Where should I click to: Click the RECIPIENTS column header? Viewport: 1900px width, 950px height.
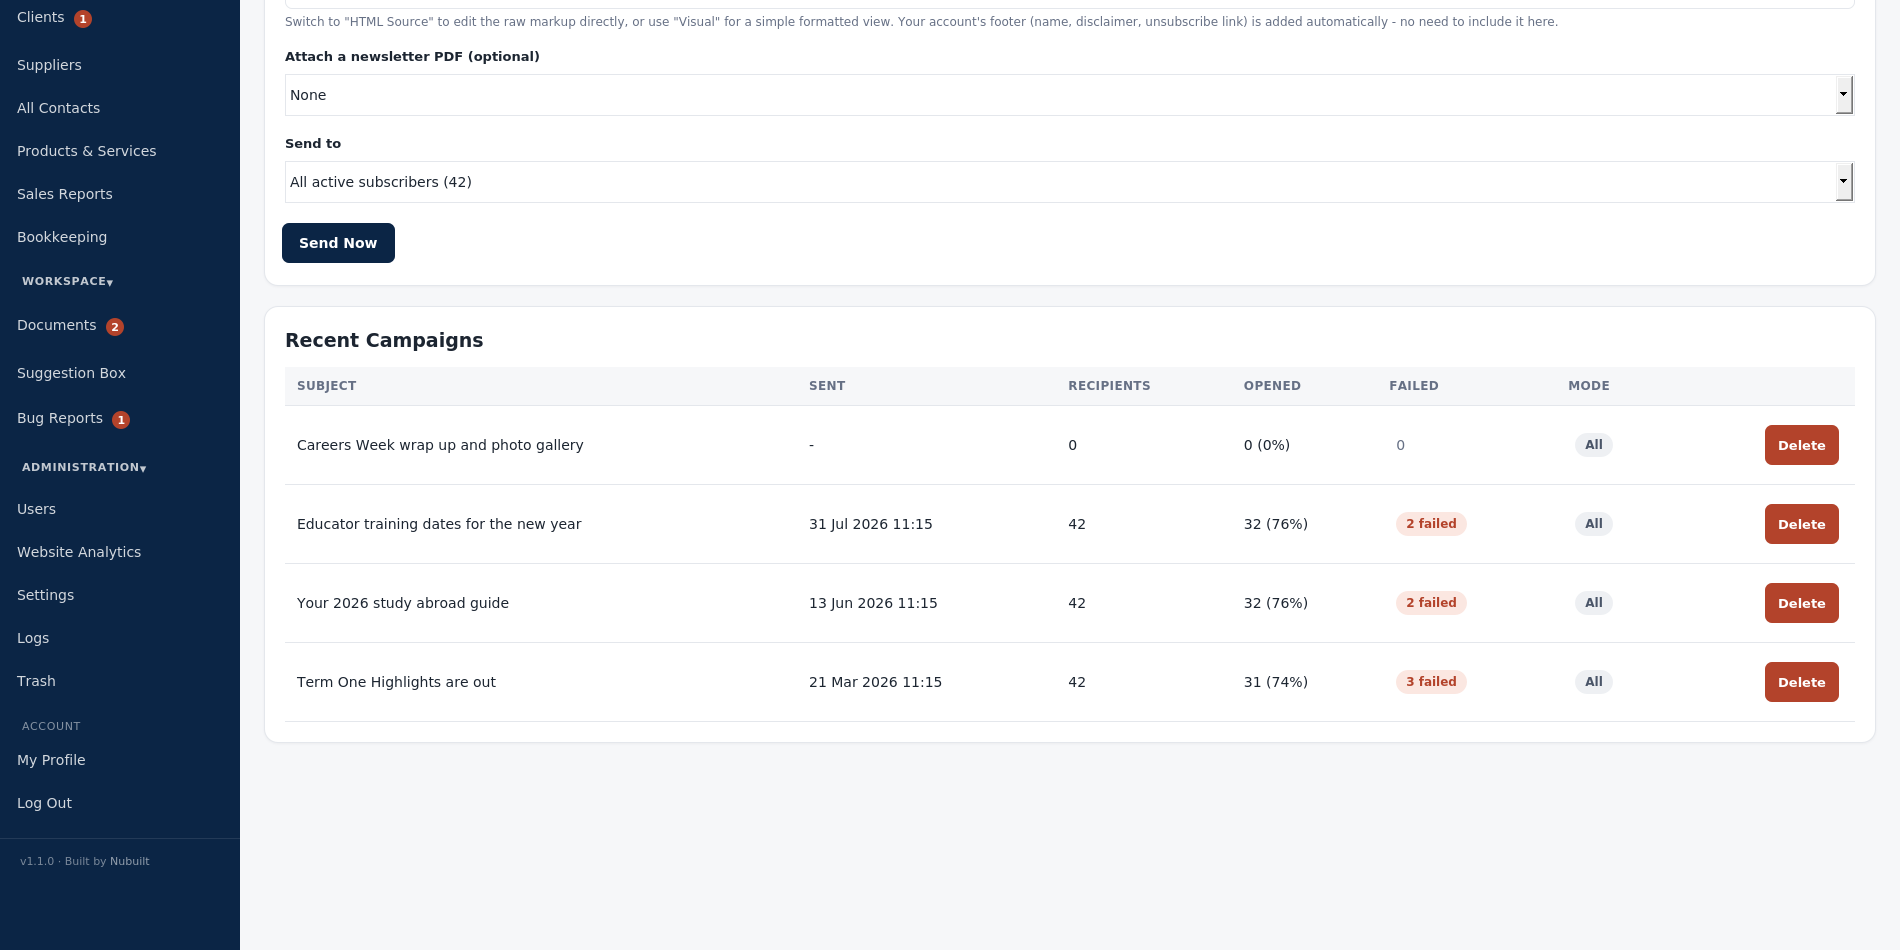[x=1109, y=386]
